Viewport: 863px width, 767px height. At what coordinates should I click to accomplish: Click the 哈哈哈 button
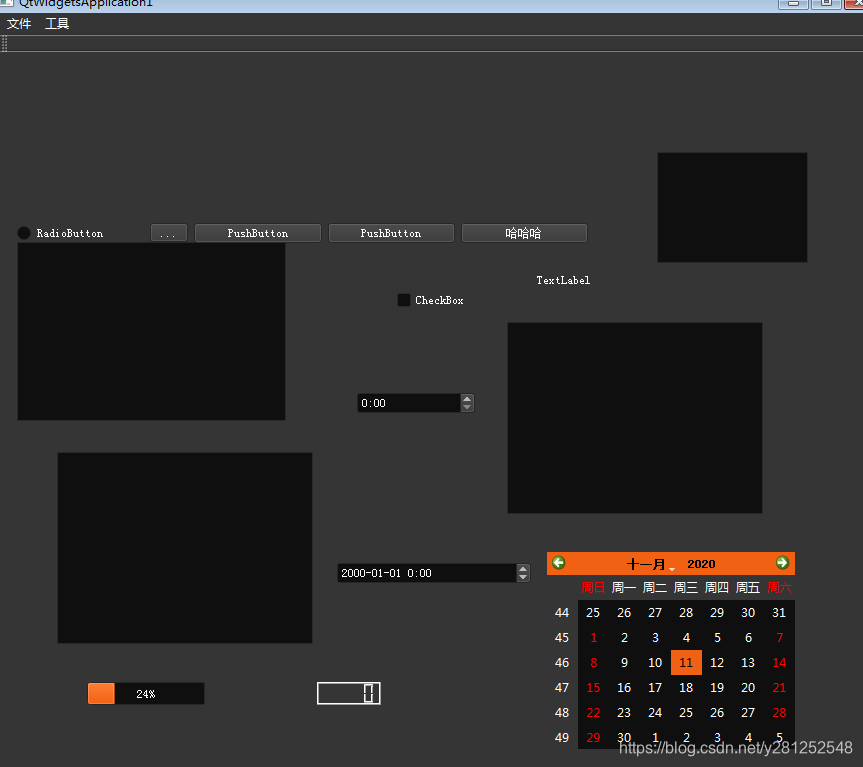524,233
